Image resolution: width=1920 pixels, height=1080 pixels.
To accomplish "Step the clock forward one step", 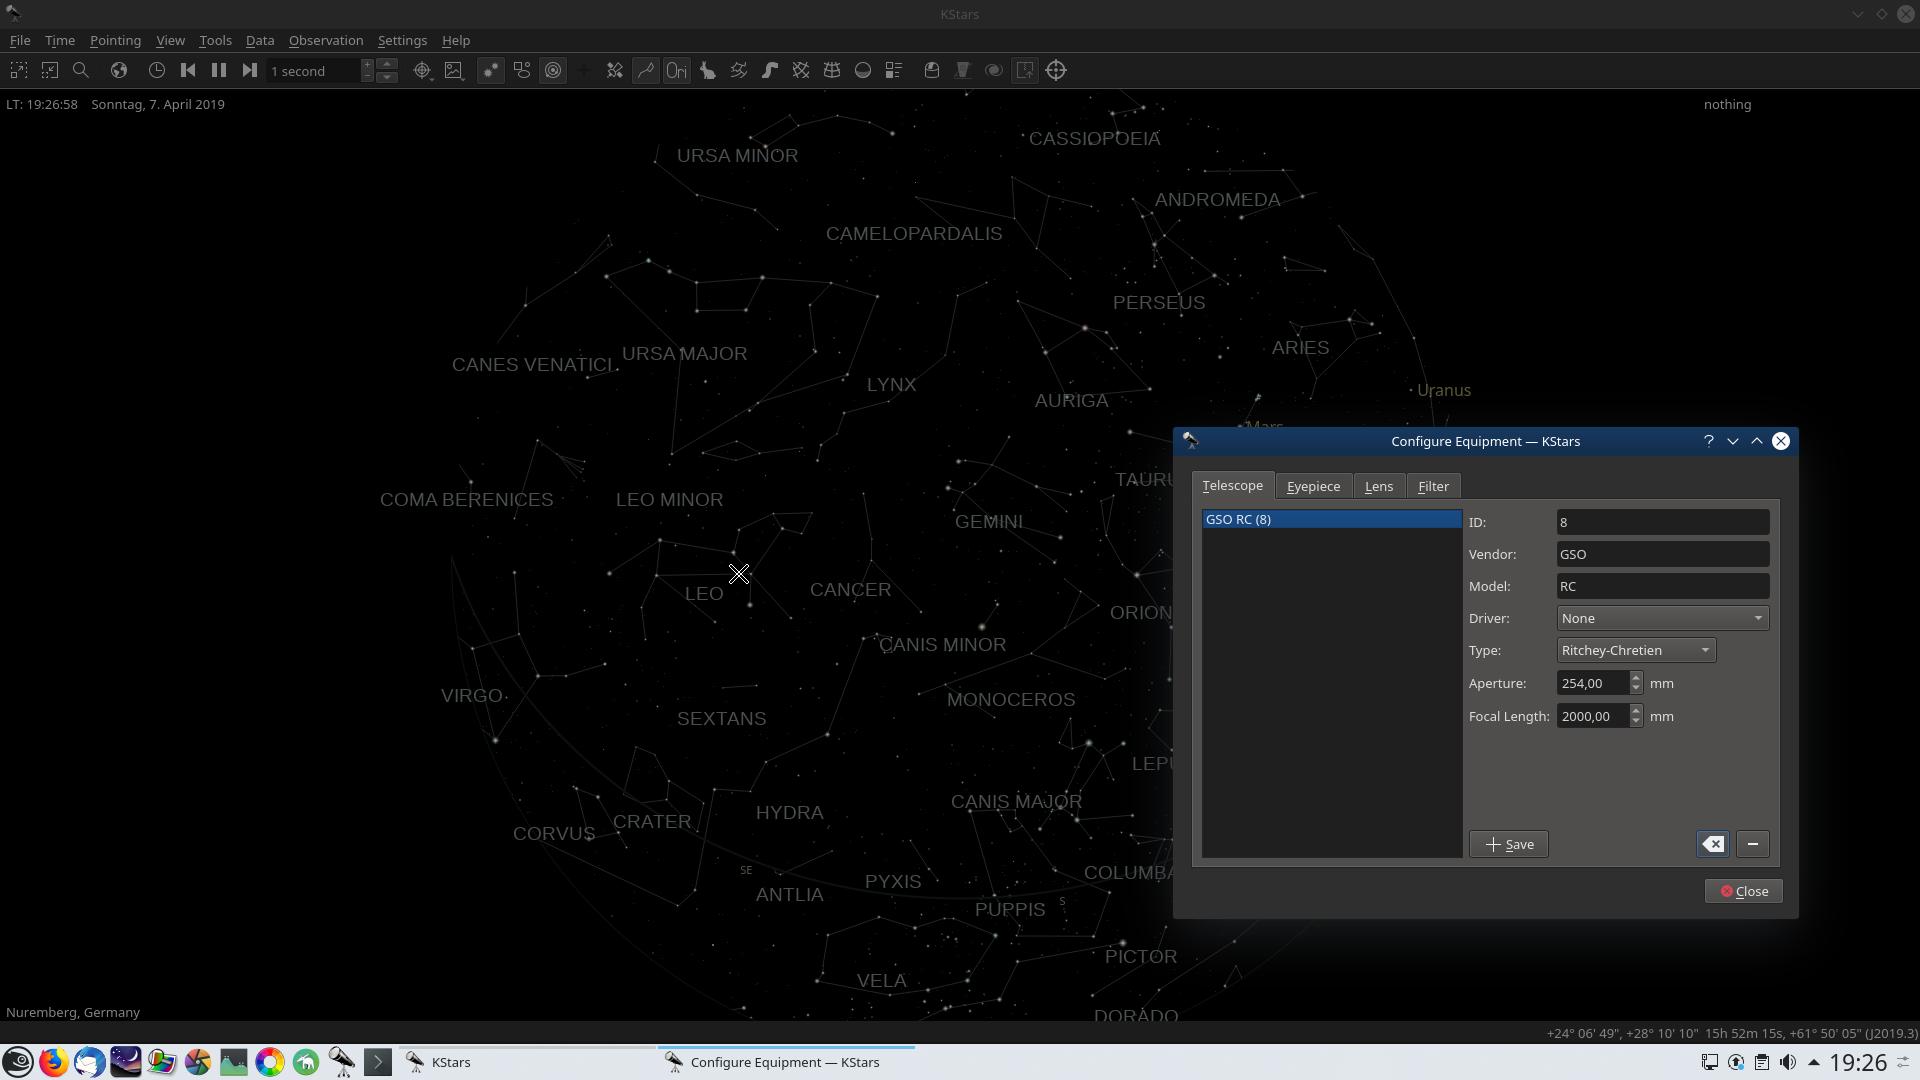I will pos(250,70).
